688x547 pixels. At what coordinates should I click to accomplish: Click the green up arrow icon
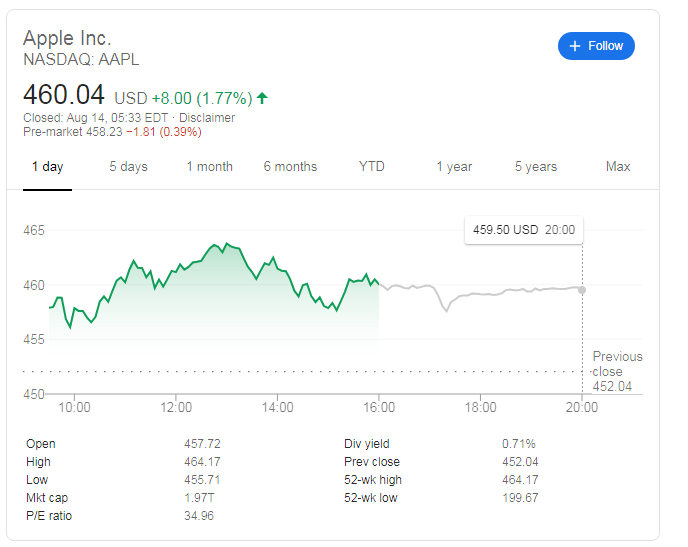pos(262,98)
